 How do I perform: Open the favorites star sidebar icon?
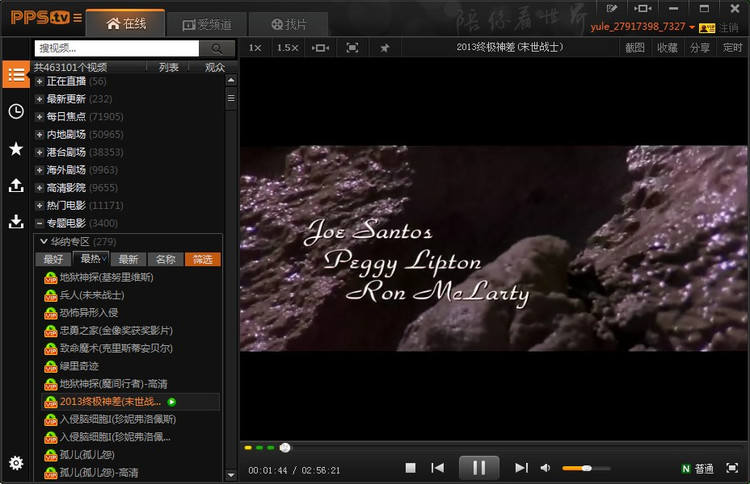[x=16, y=149]
